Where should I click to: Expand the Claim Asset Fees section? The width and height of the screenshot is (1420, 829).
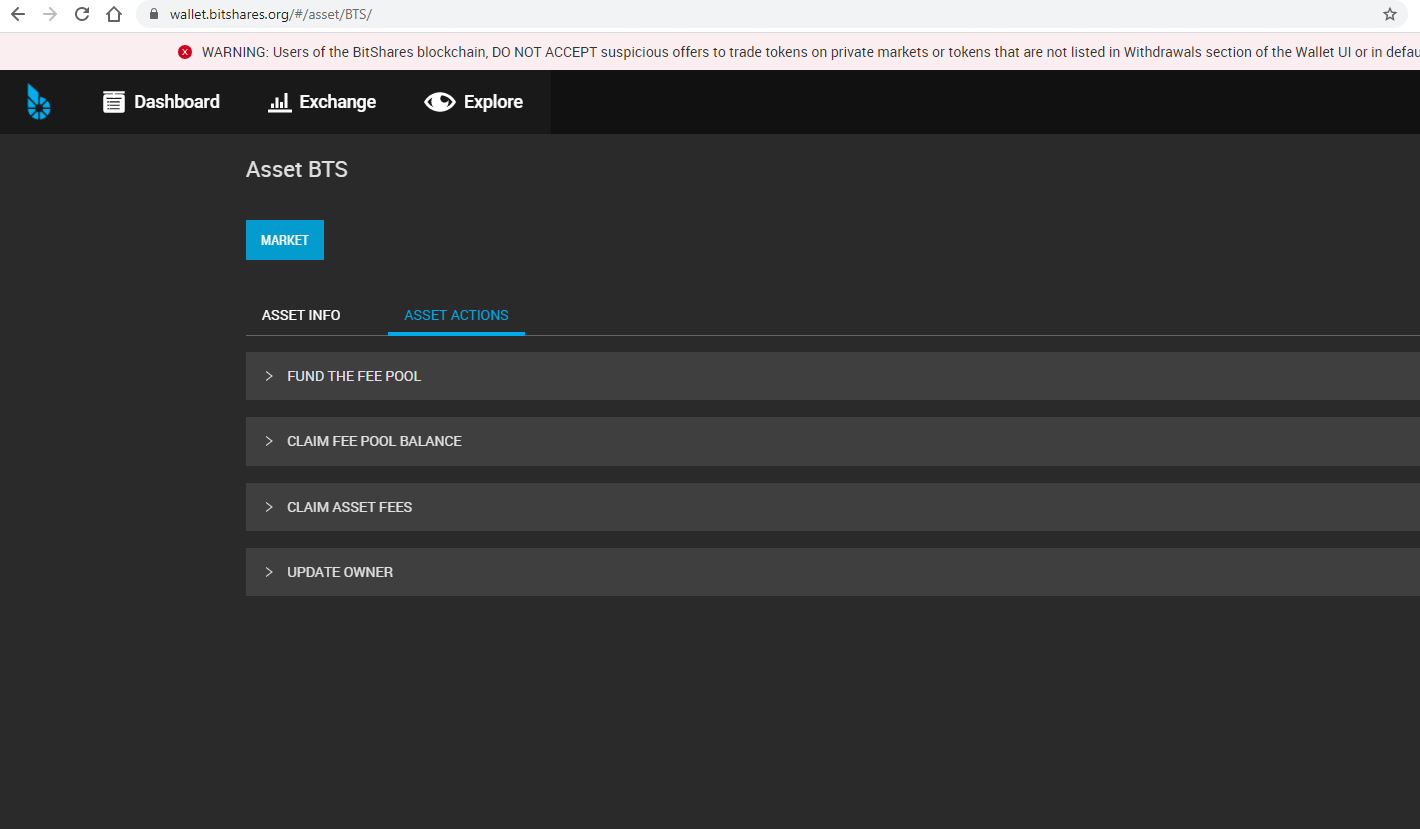coord(833,507)
